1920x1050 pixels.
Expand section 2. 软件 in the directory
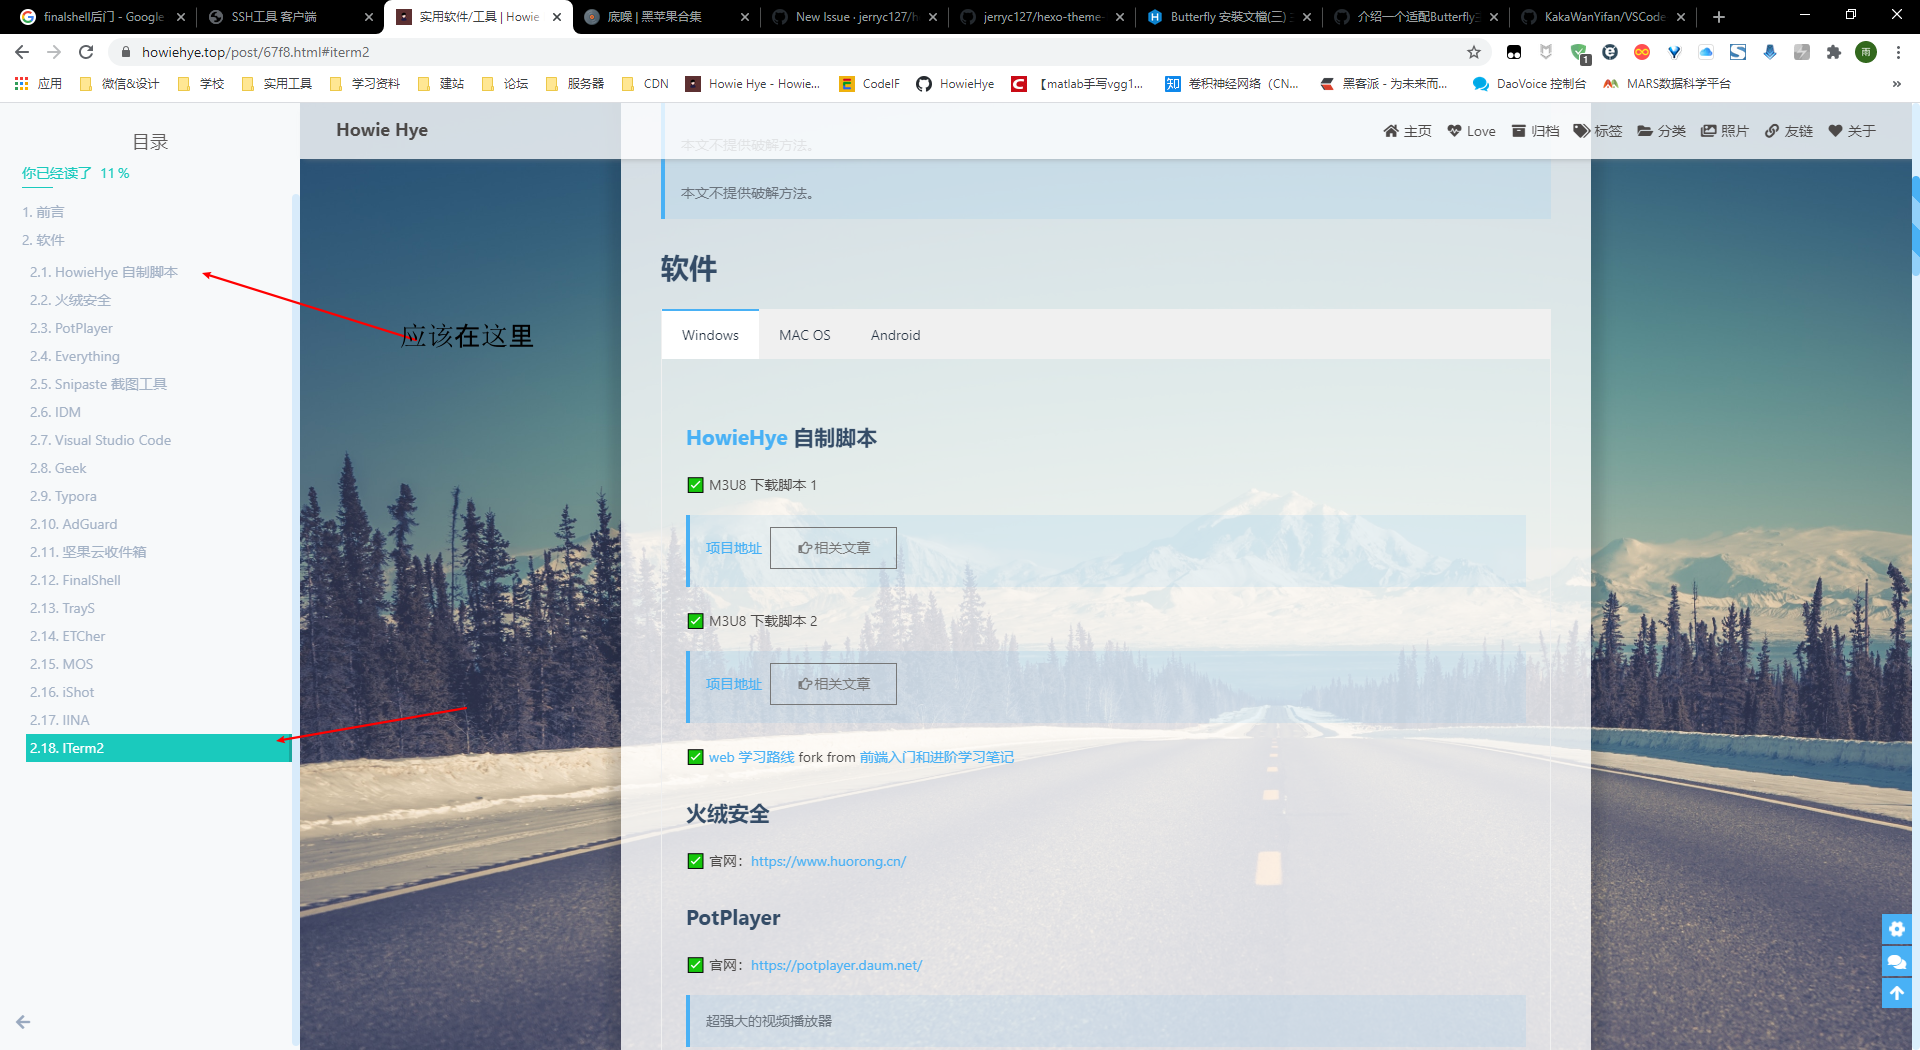click(44, 240)
